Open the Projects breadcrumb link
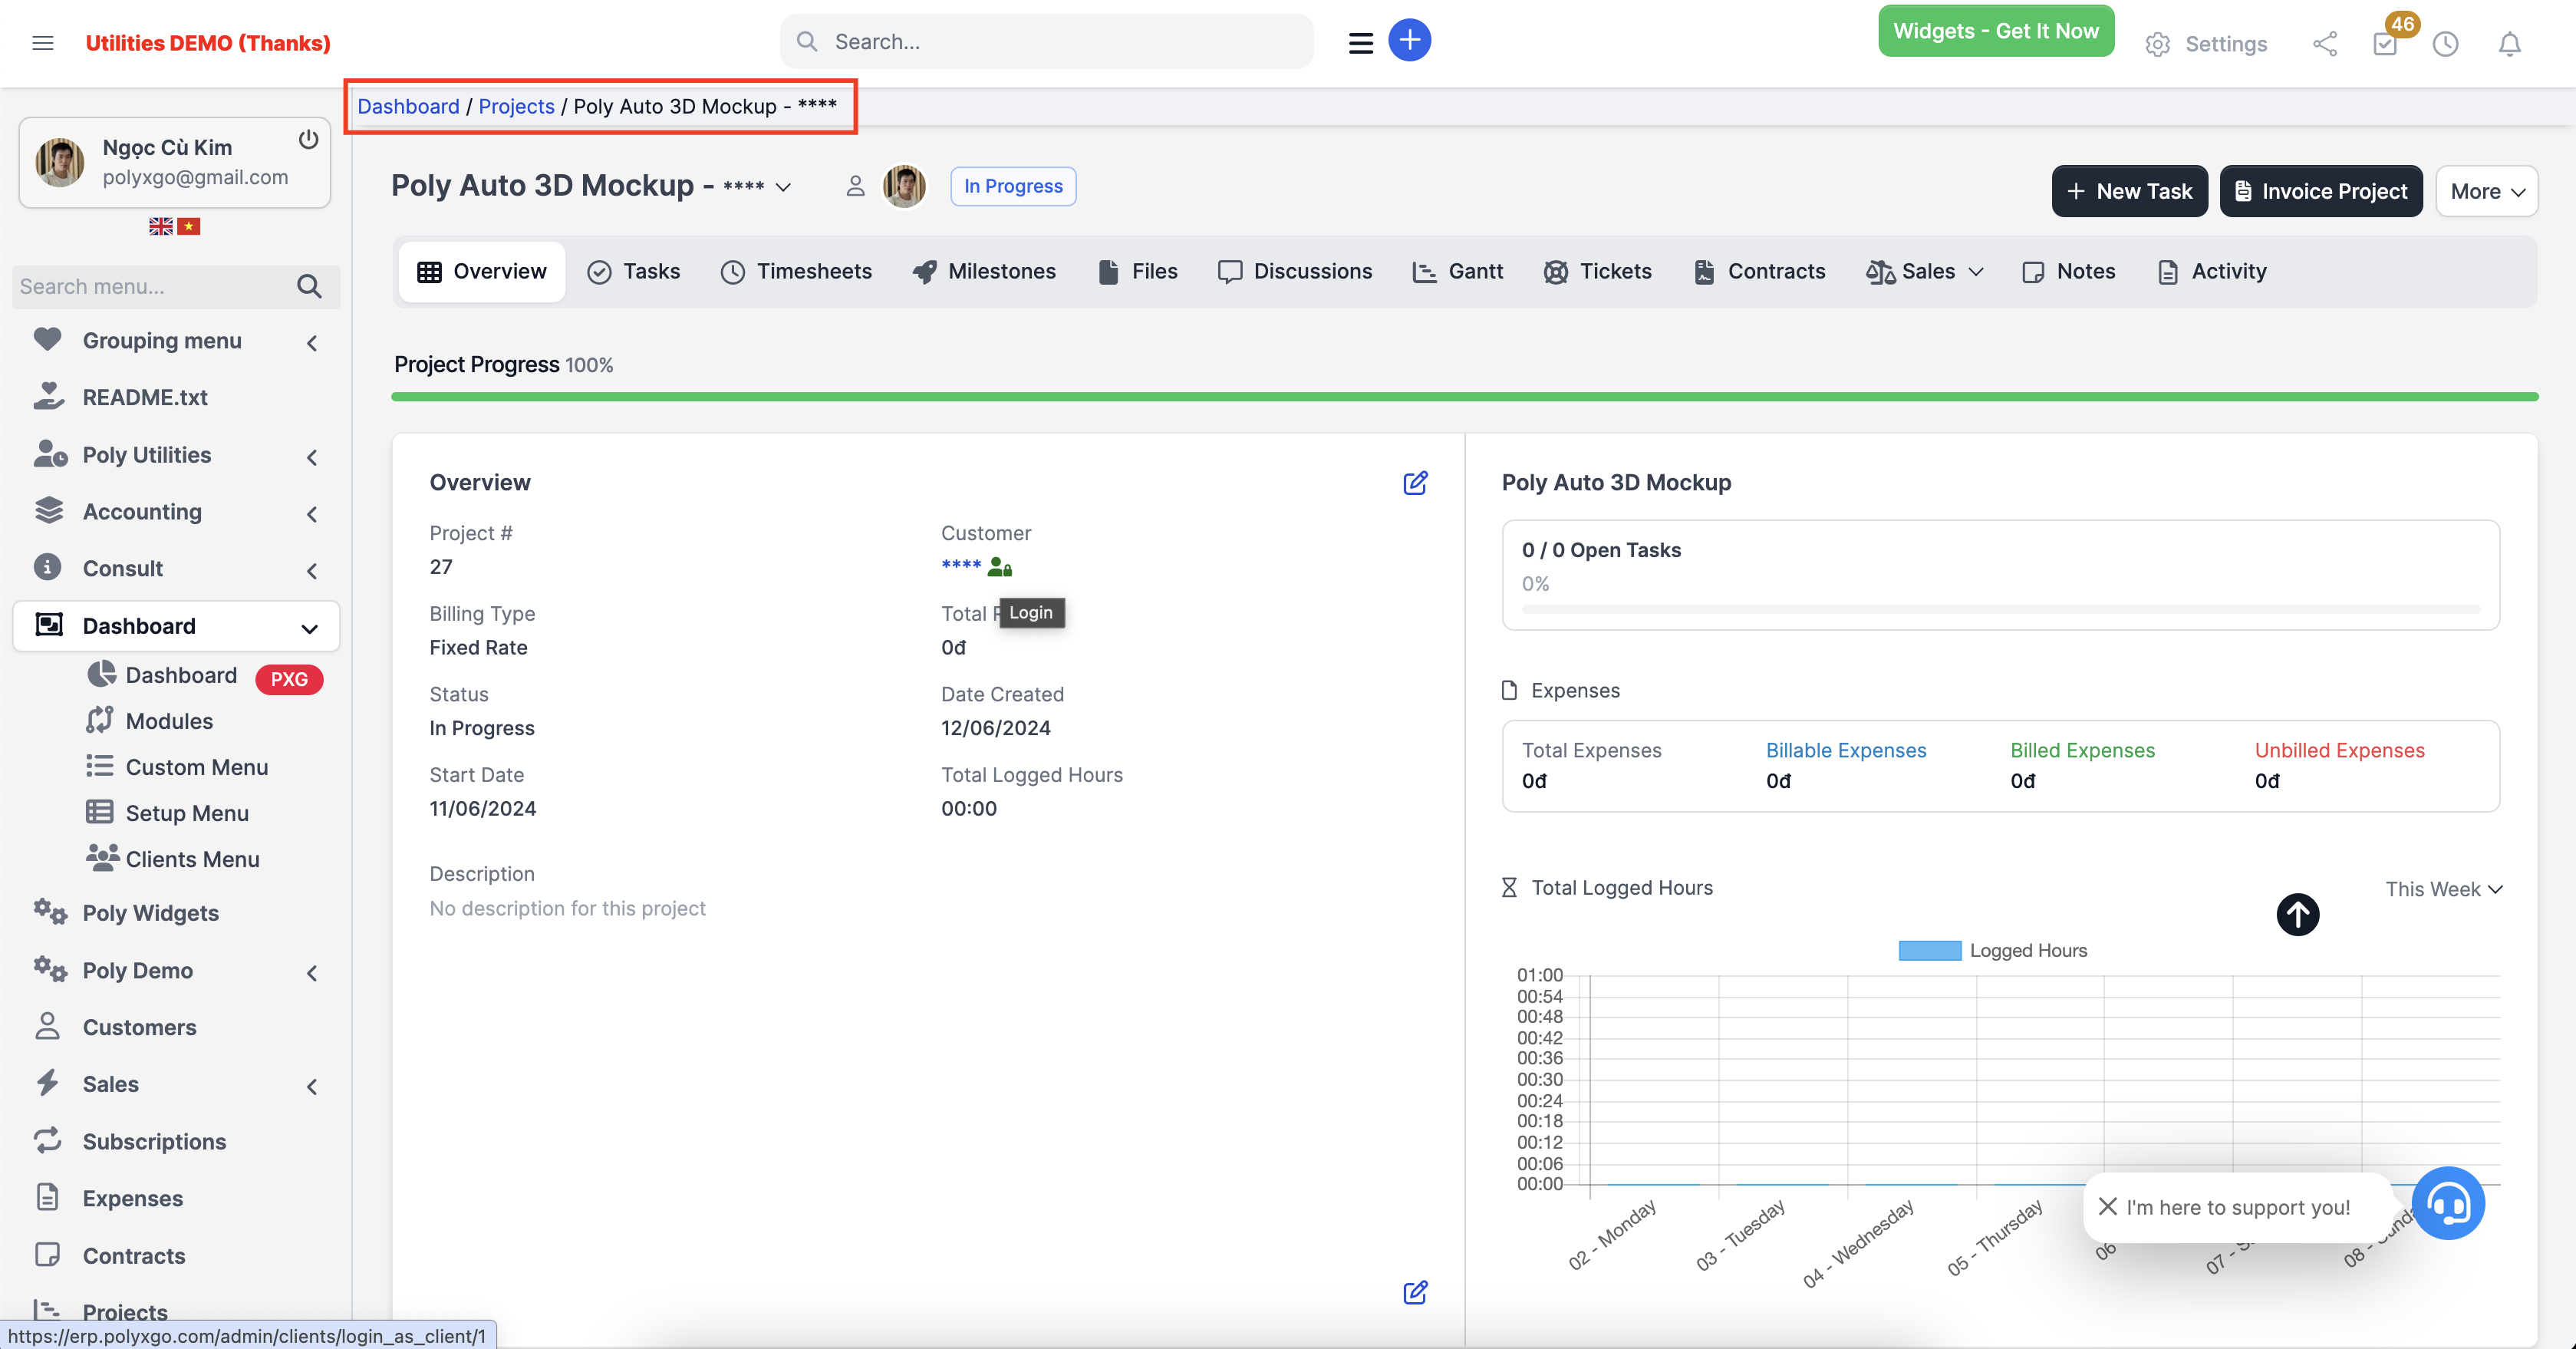 516,106
